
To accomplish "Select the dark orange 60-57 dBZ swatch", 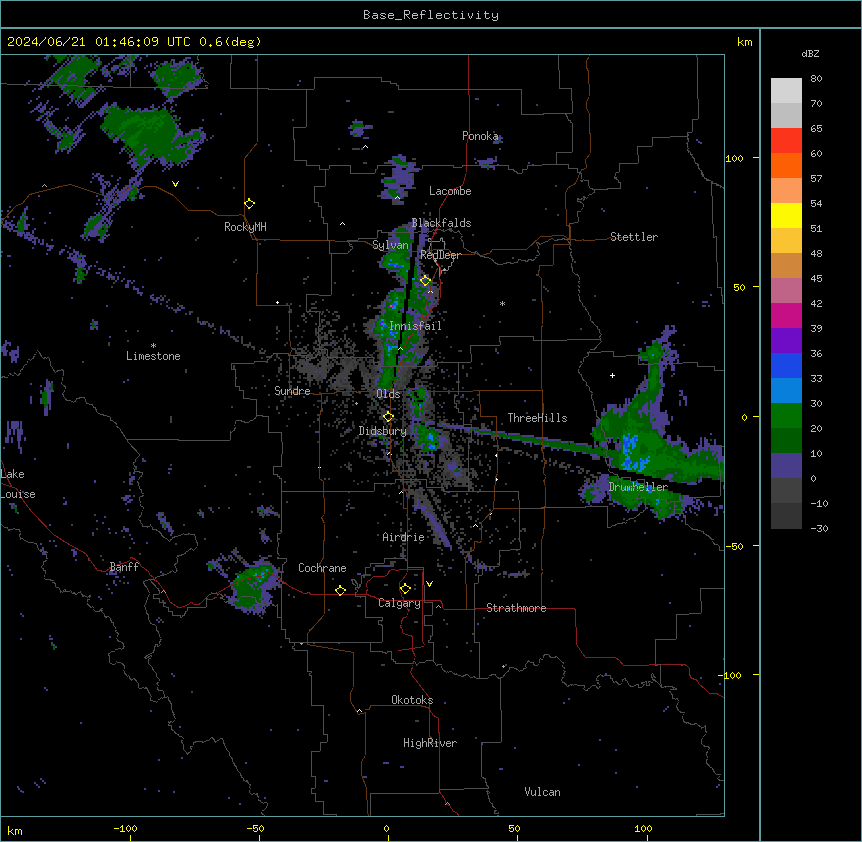I will tap(786, 165).
